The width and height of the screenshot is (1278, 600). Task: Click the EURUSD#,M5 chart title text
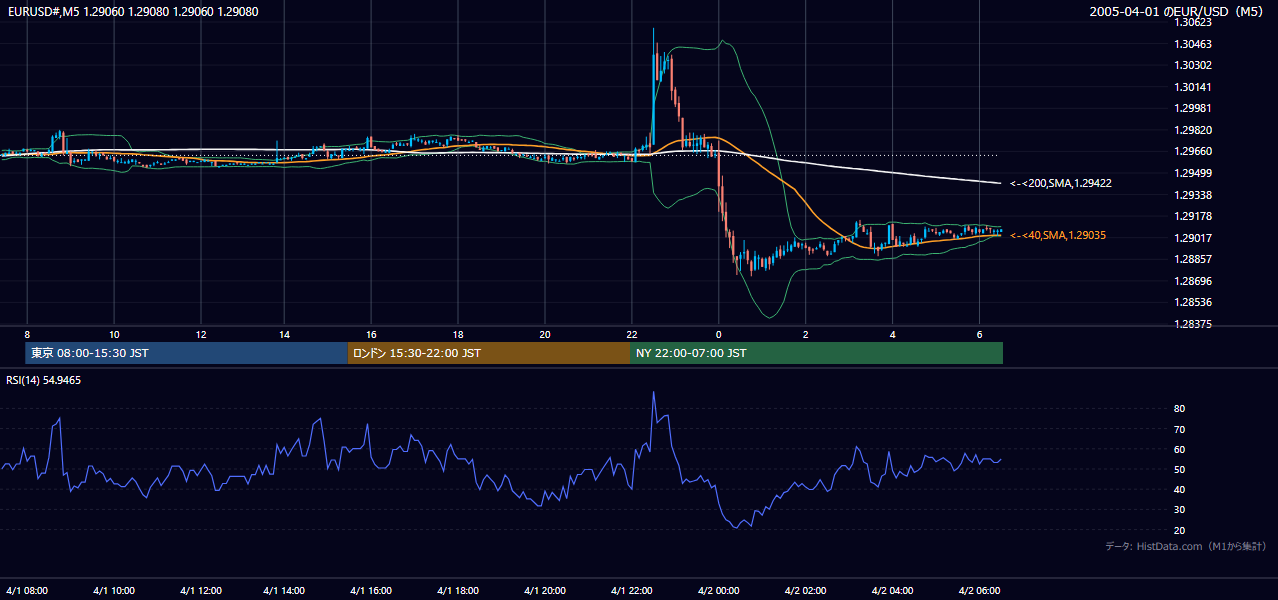[131, 12]
